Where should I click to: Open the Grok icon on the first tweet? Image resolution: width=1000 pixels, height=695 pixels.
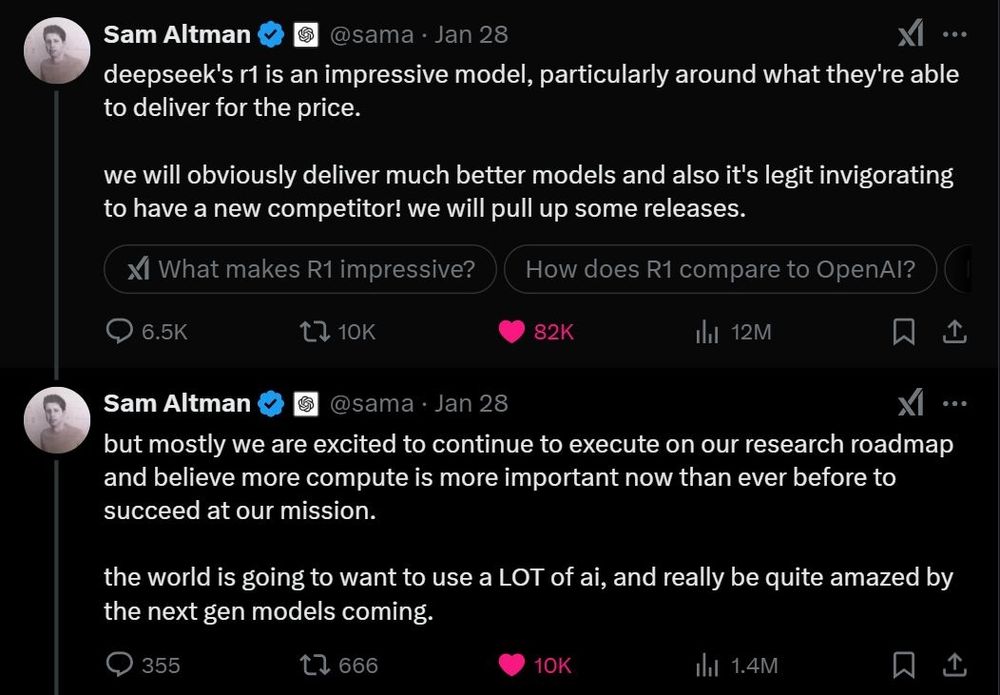point(911,33)
